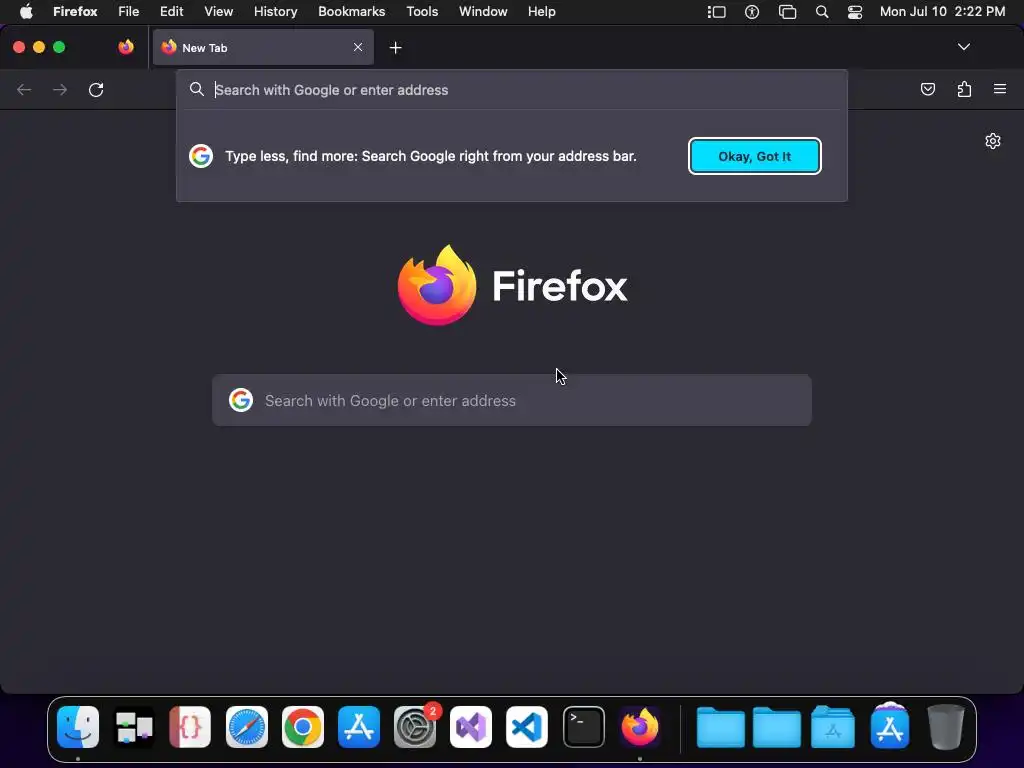
Task: Open System Settings with badge in Dock
Action: [x=415, y=727]
